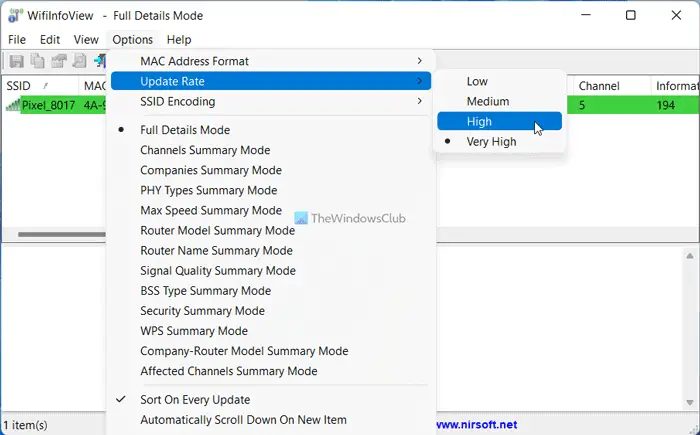
Task: Open the Edit menu
Action: tap(50, 40)
